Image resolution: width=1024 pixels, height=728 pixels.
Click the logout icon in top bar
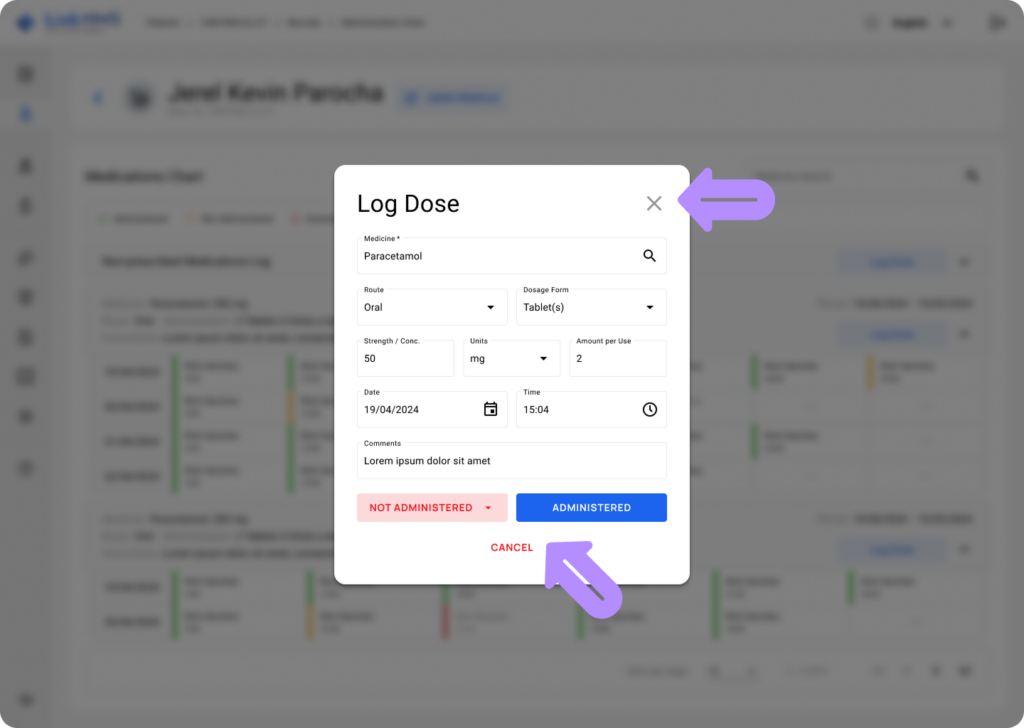pos(995,22)
